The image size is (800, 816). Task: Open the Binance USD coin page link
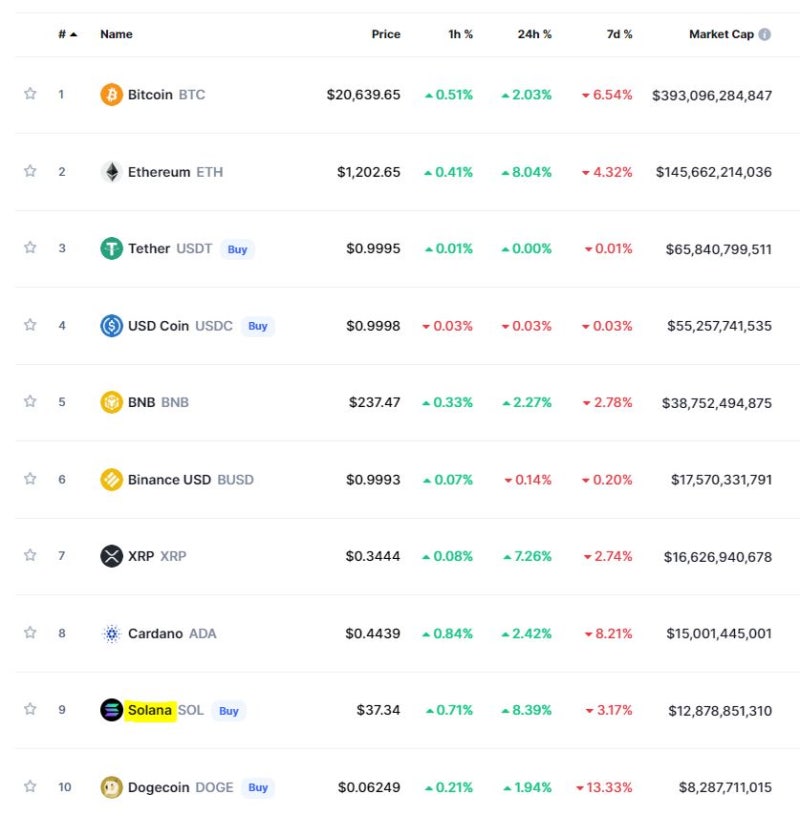coord(169,479)
